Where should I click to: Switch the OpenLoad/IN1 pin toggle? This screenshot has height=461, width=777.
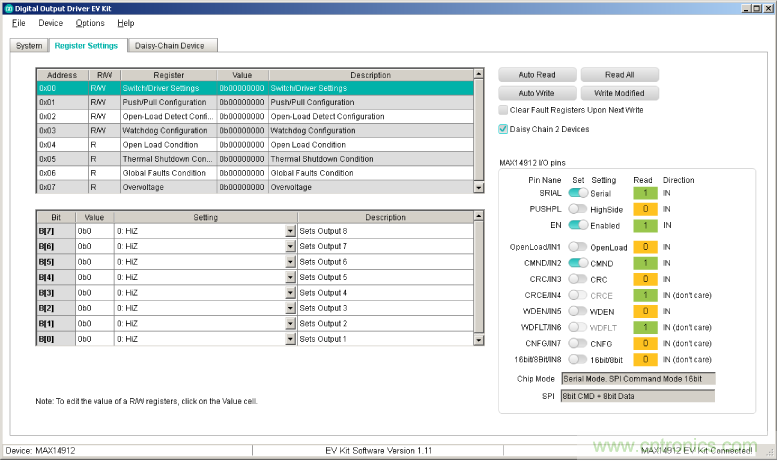click(x=578, y=247)
